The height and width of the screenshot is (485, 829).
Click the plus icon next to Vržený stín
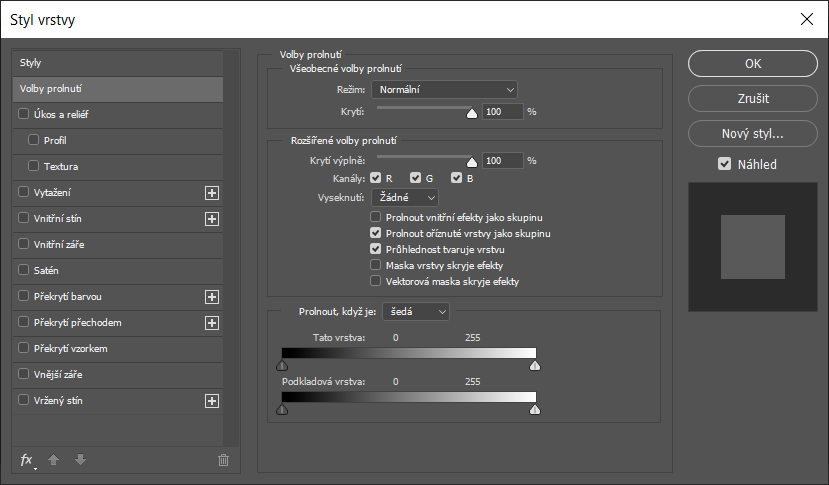211,401
